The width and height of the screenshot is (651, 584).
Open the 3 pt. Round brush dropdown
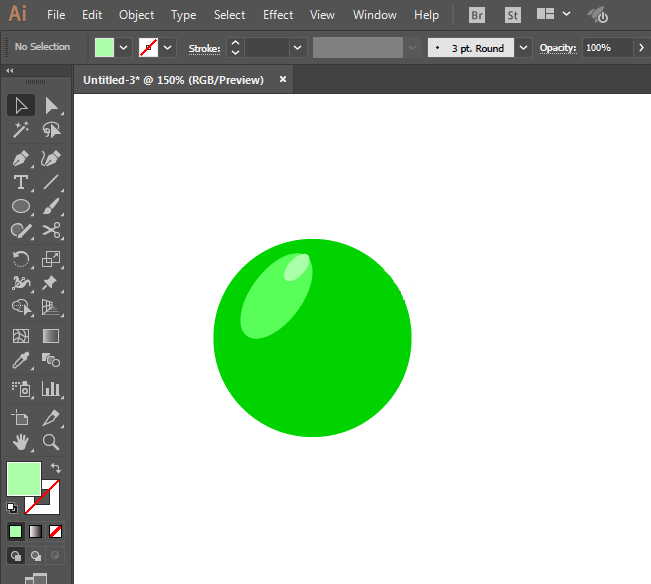[x=523, y=48]
